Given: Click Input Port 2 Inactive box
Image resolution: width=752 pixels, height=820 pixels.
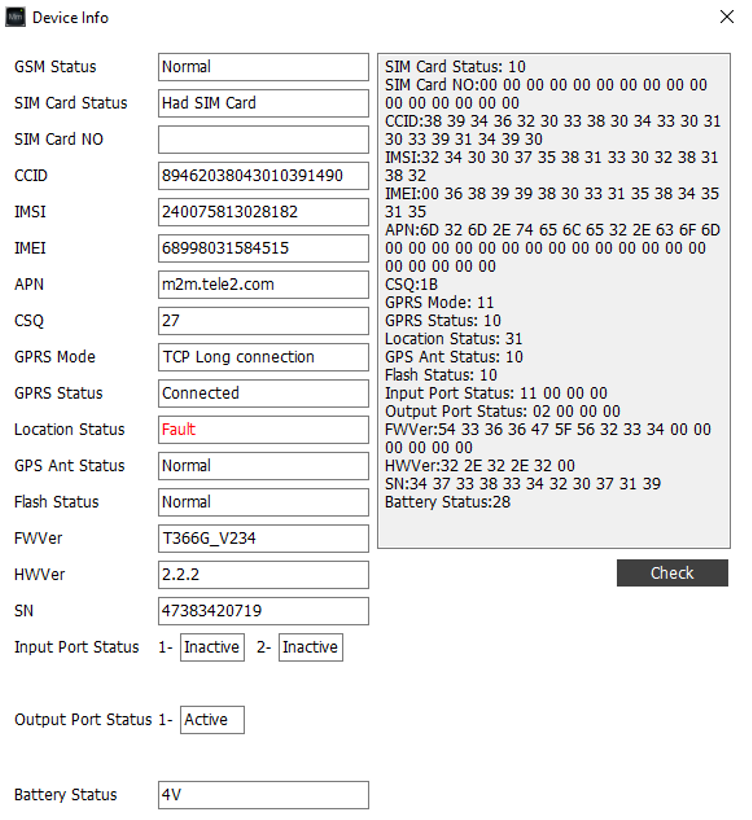Looking at the screenshot, I should (x=311, y=647).
